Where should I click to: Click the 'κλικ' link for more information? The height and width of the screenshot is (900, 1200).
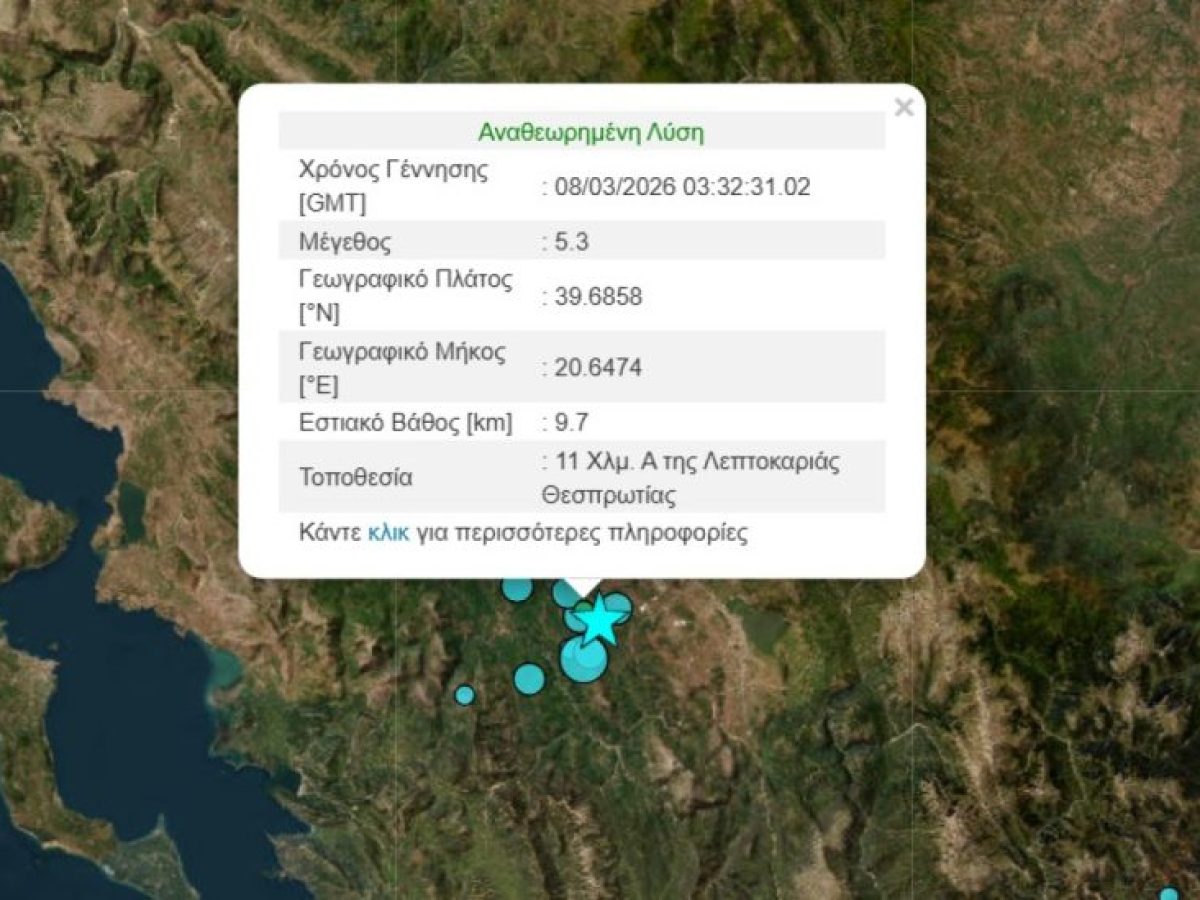click(x=388, y=532)
